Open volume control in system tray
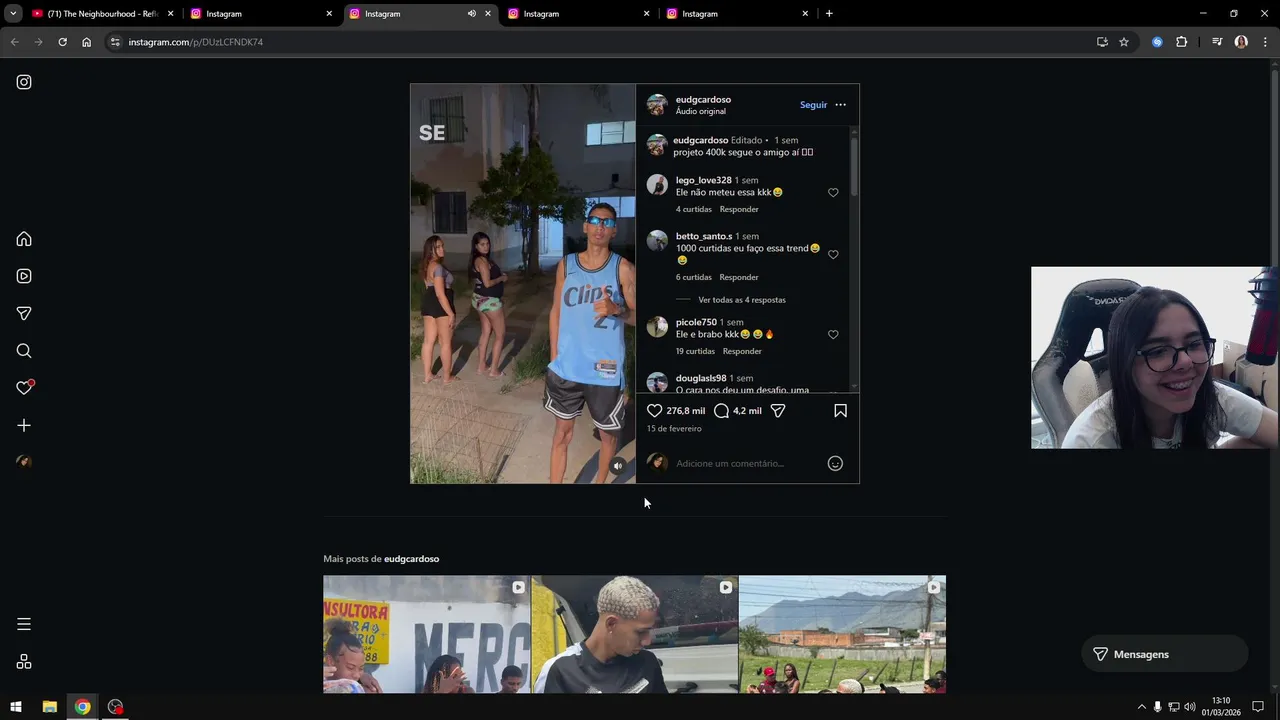Image resolution: width=1280 pixels, height=720 pixels. tap(1190, 707)
